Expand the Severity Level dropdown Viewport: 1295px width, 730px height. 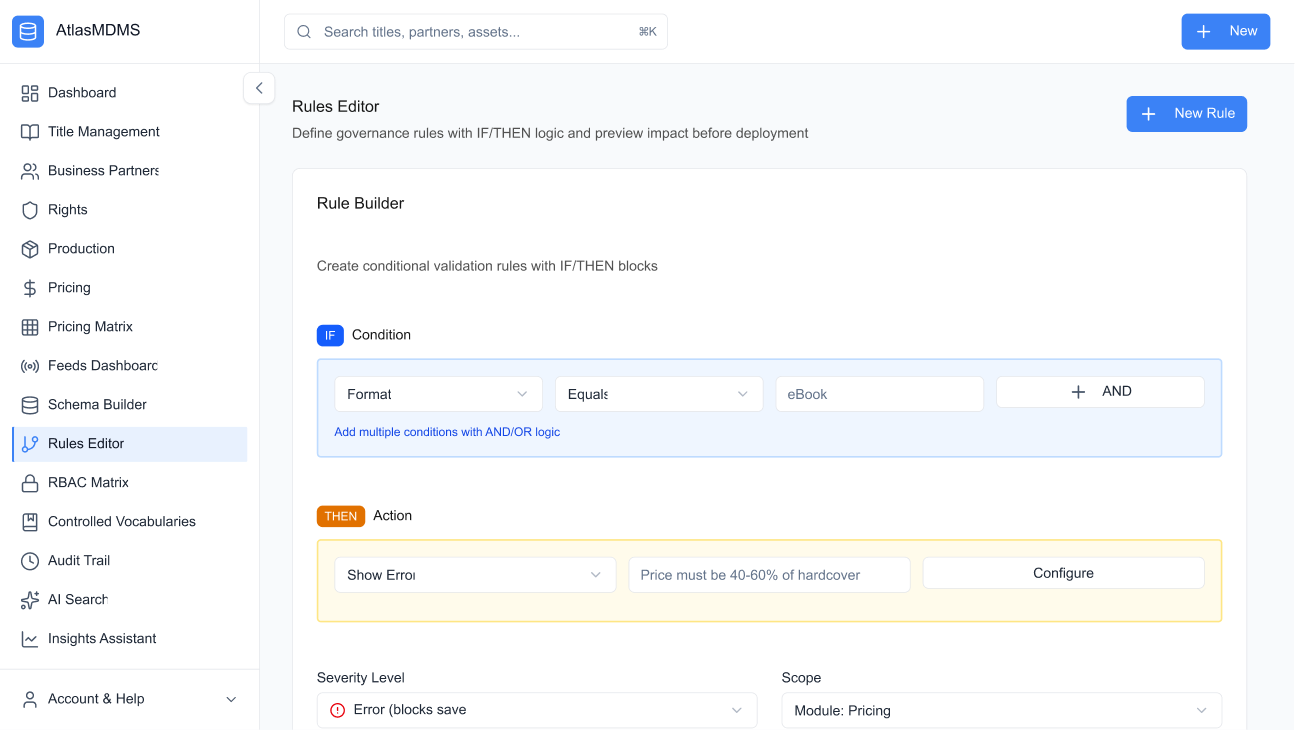click(x=536, y=710)
